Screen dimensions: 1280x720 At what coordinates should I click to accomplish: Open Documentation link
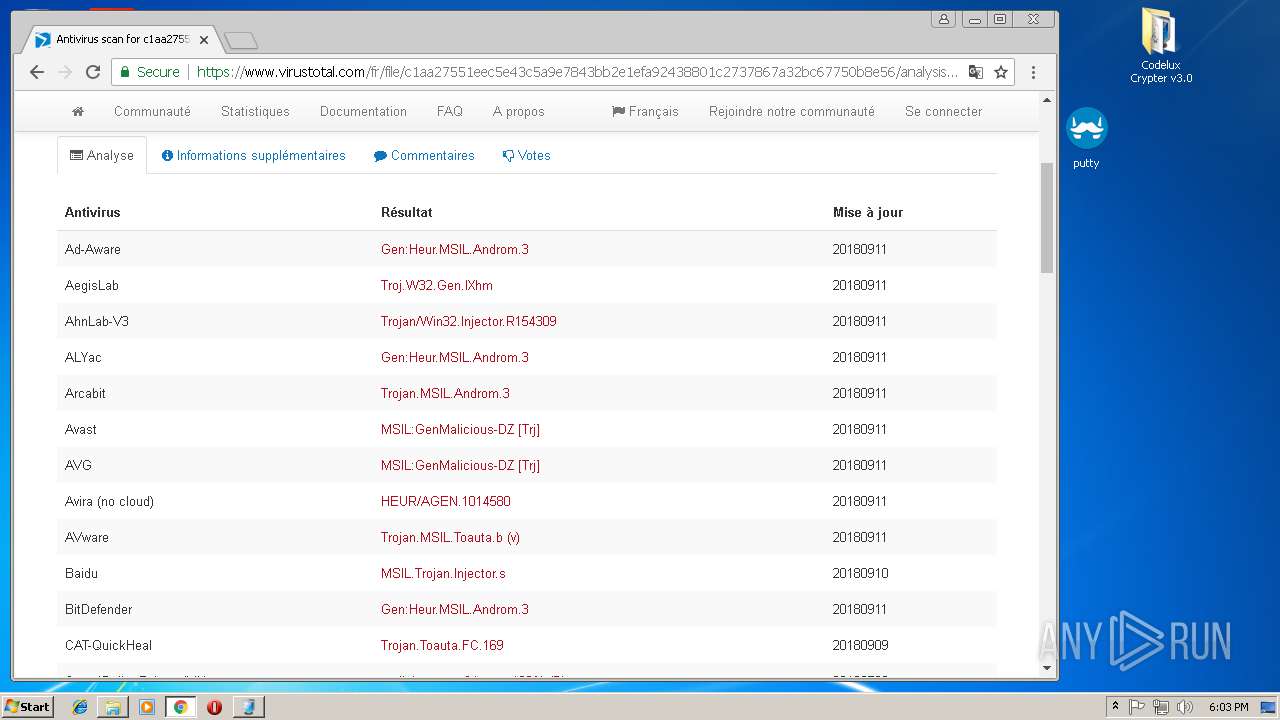pos(363,111)
